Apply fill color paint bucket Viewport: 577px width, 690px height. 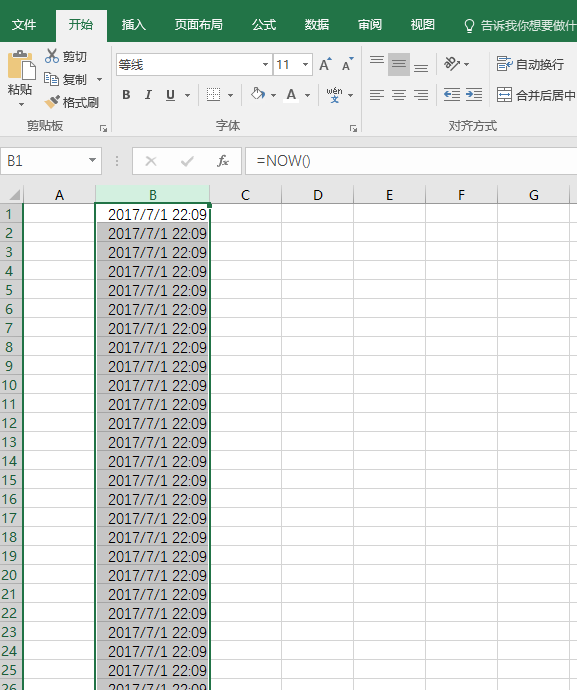[258, 94]
